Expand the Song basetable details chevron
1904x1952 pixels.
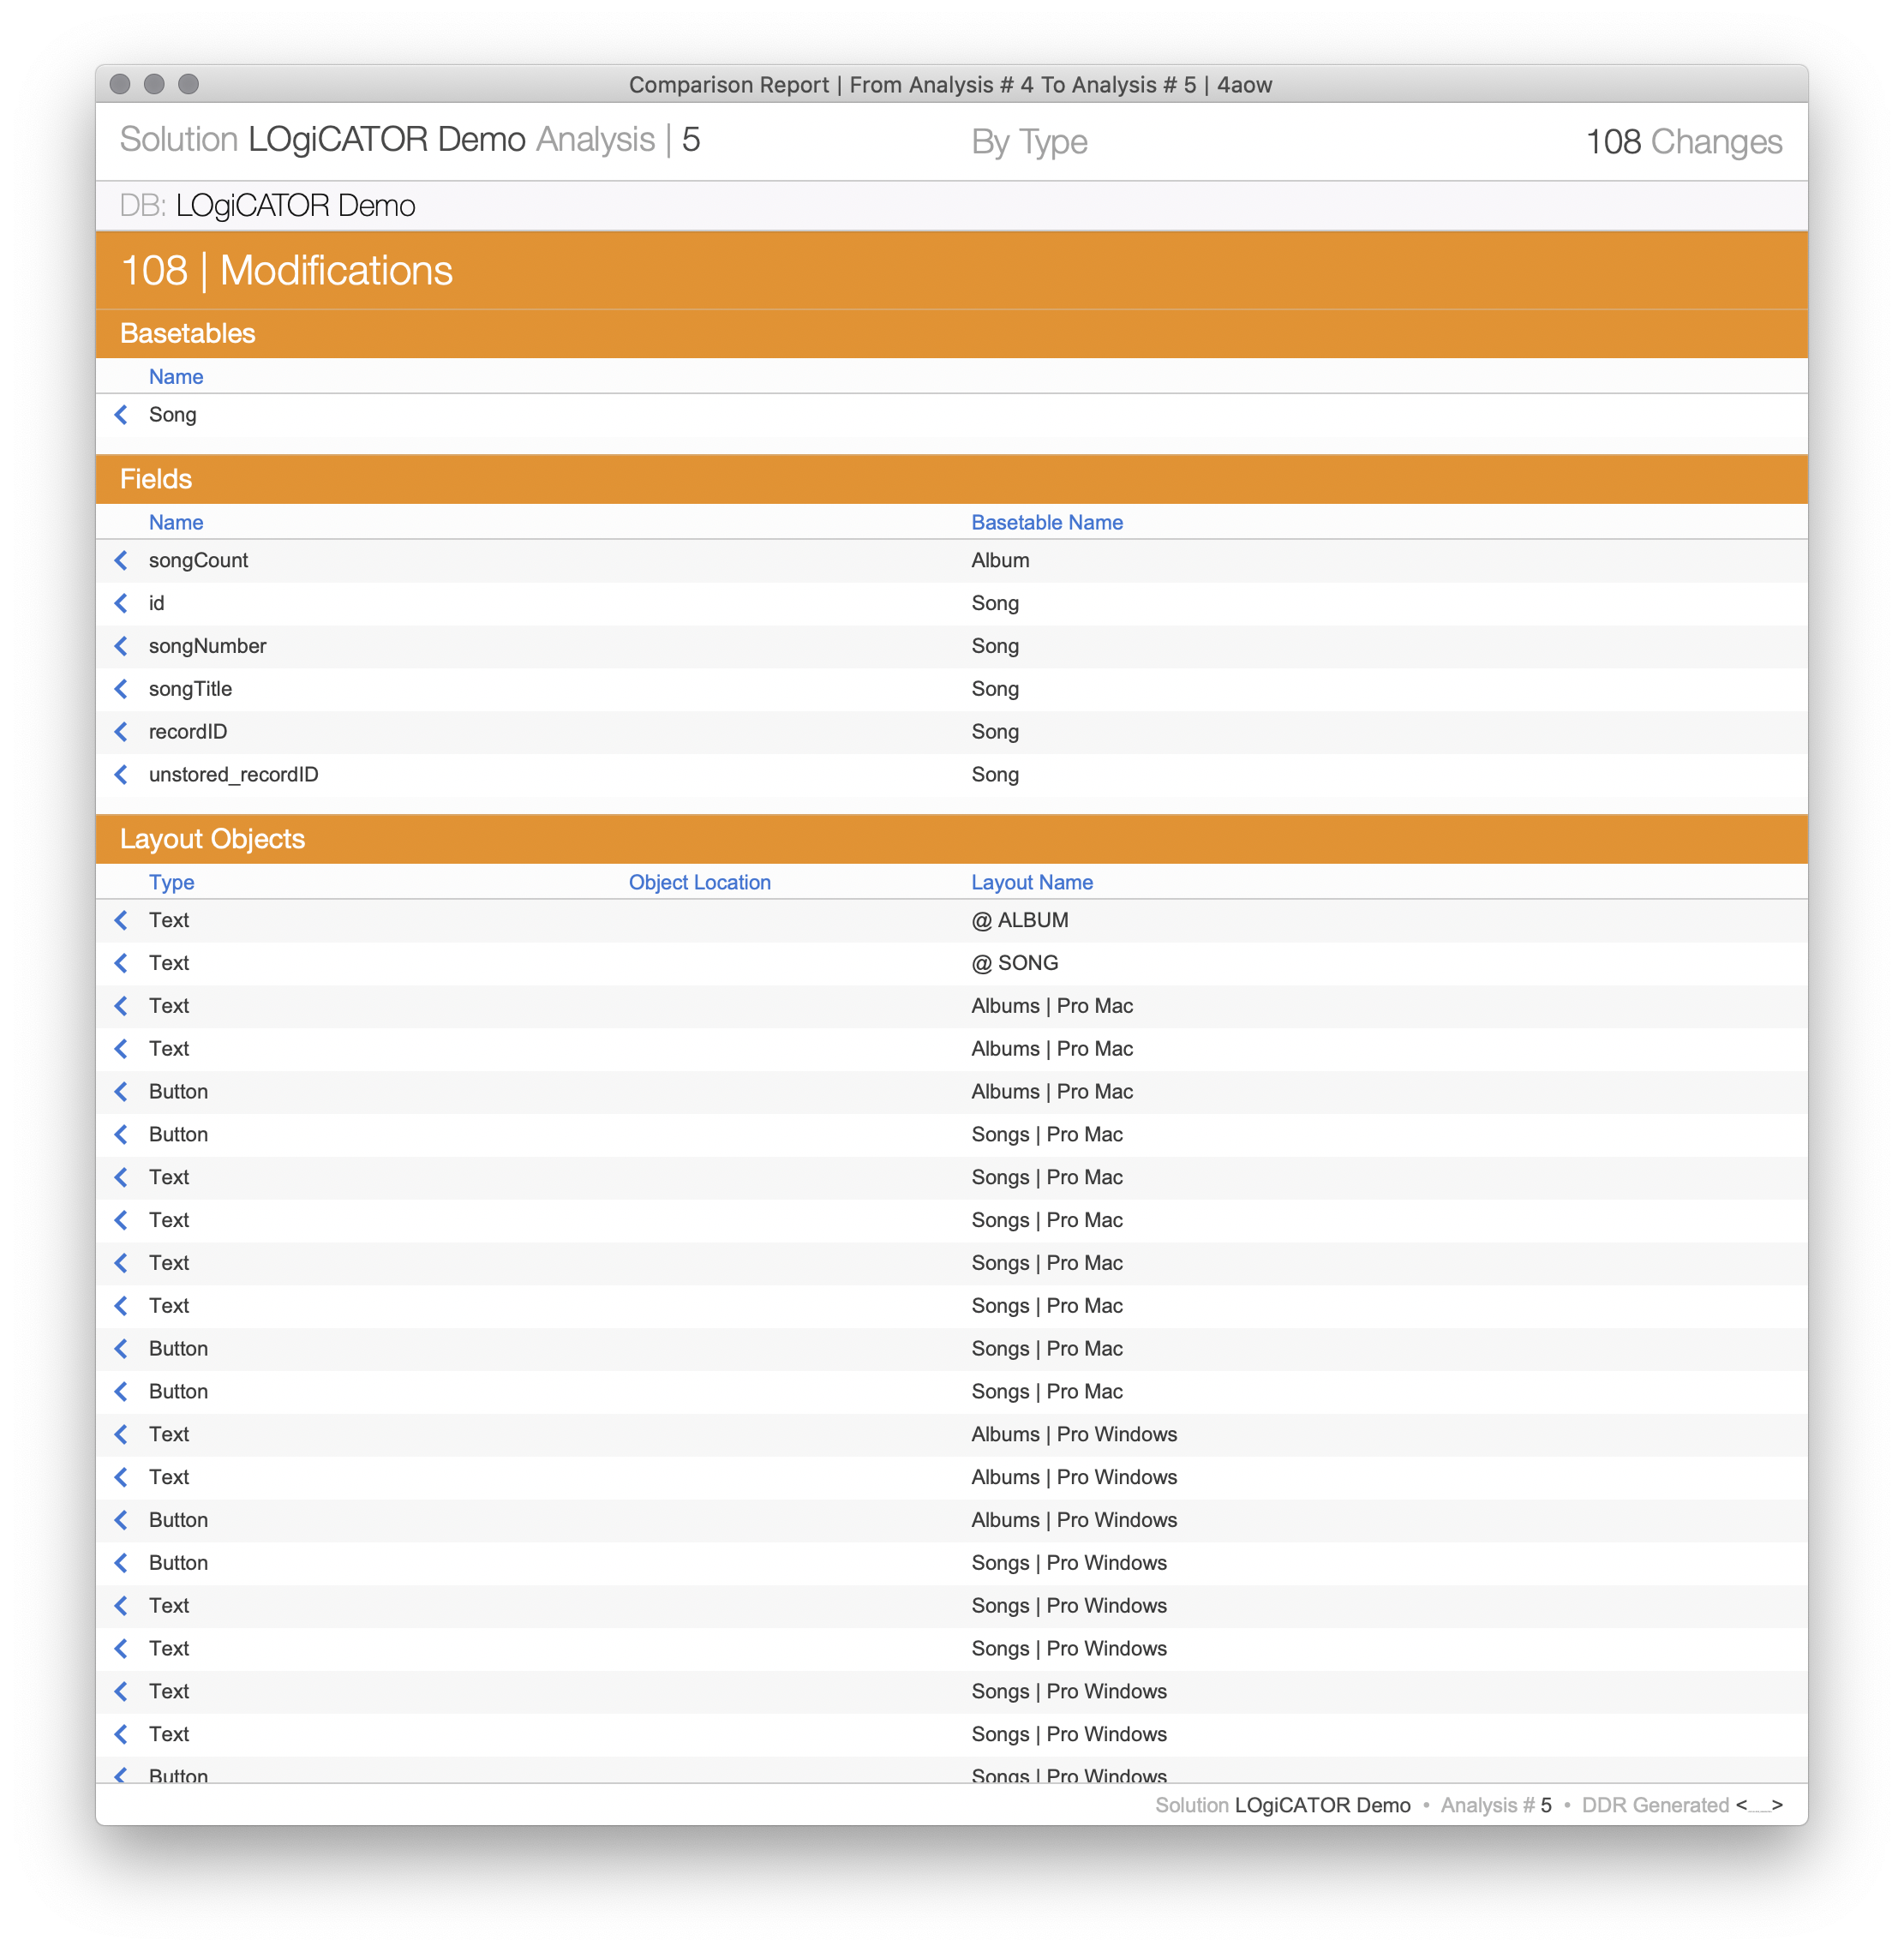[122, 414]
